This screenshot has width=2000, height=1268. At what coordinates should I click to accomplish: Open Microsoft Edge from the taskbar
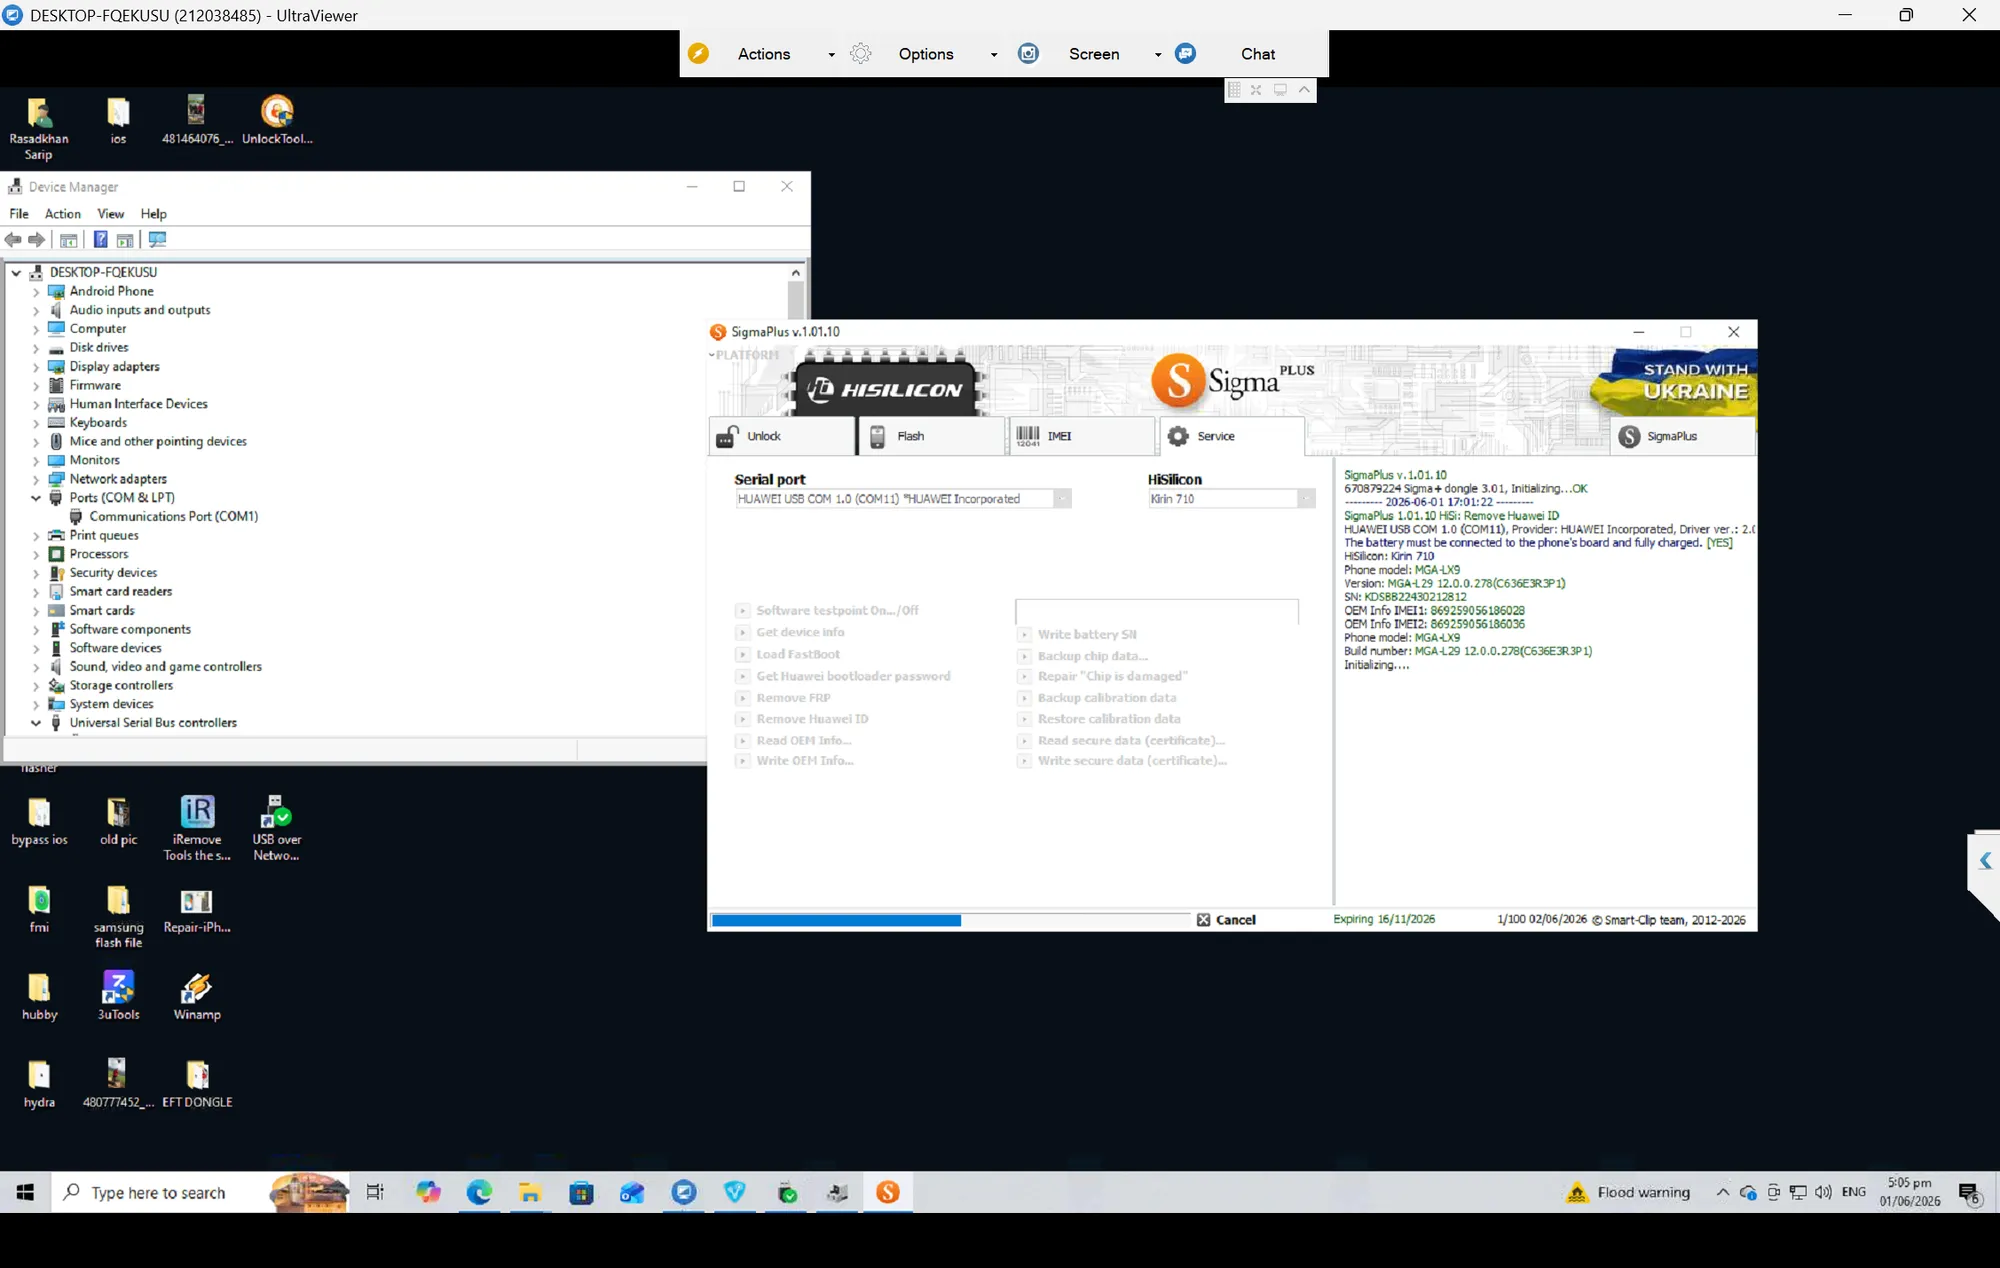tap(479, 1192)
